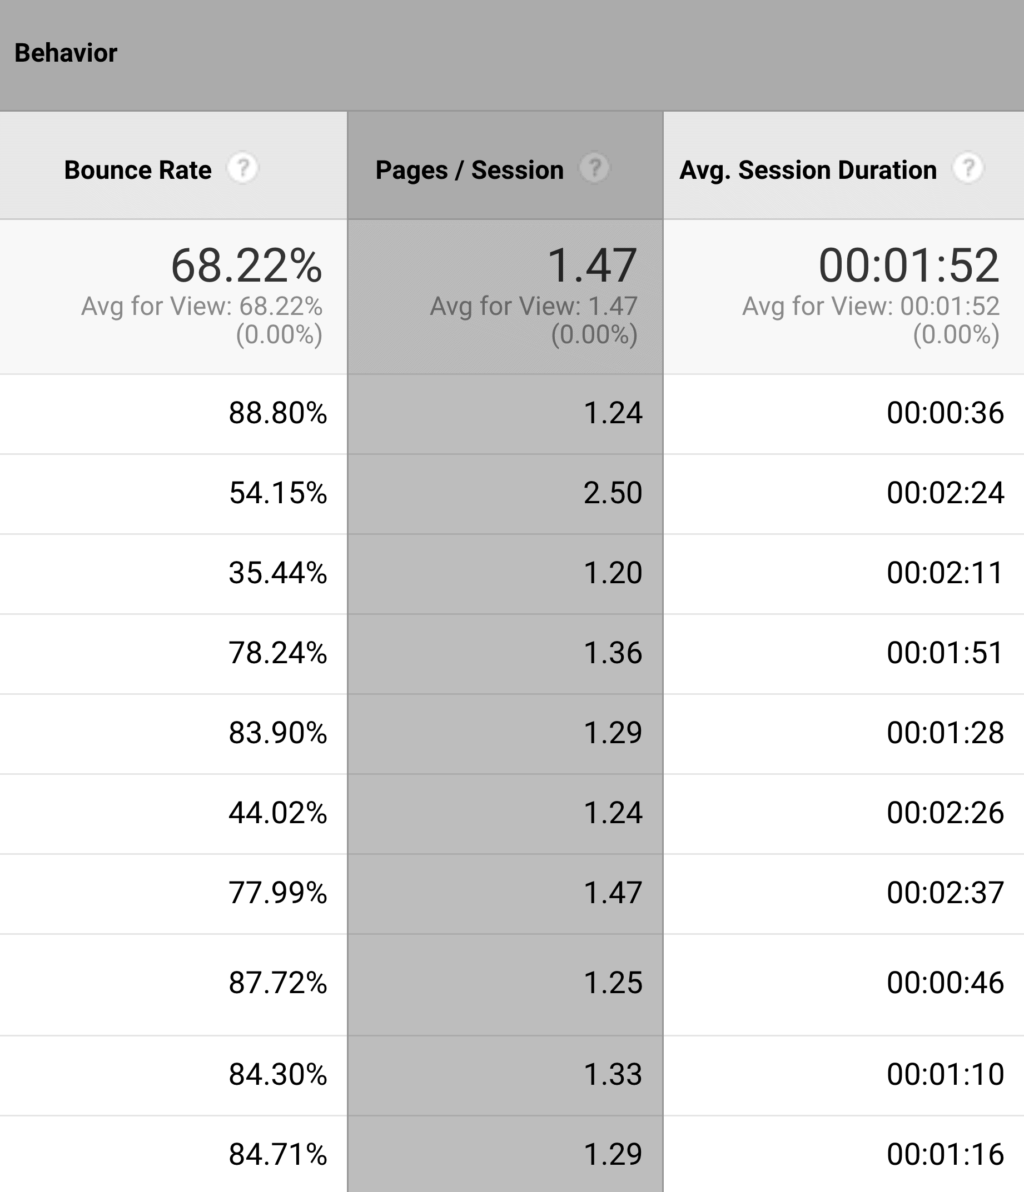Select the Behavior group header

(66, 53)
